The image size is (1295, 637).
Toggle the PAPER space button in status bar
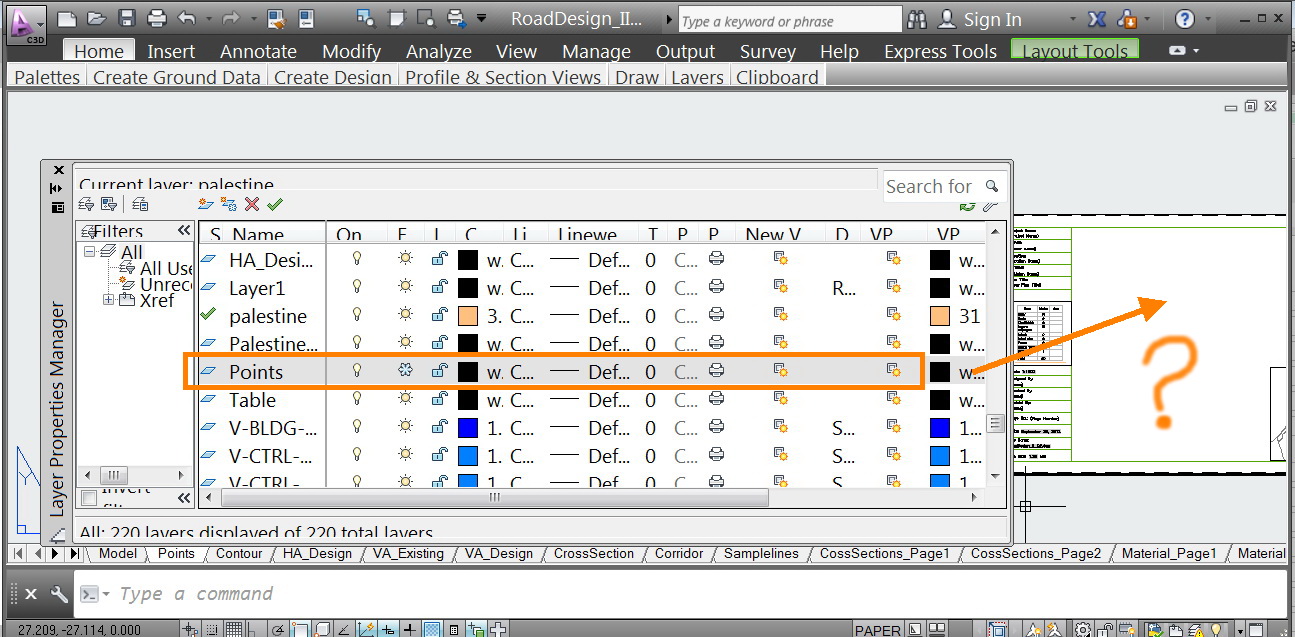tap(878, 630)
